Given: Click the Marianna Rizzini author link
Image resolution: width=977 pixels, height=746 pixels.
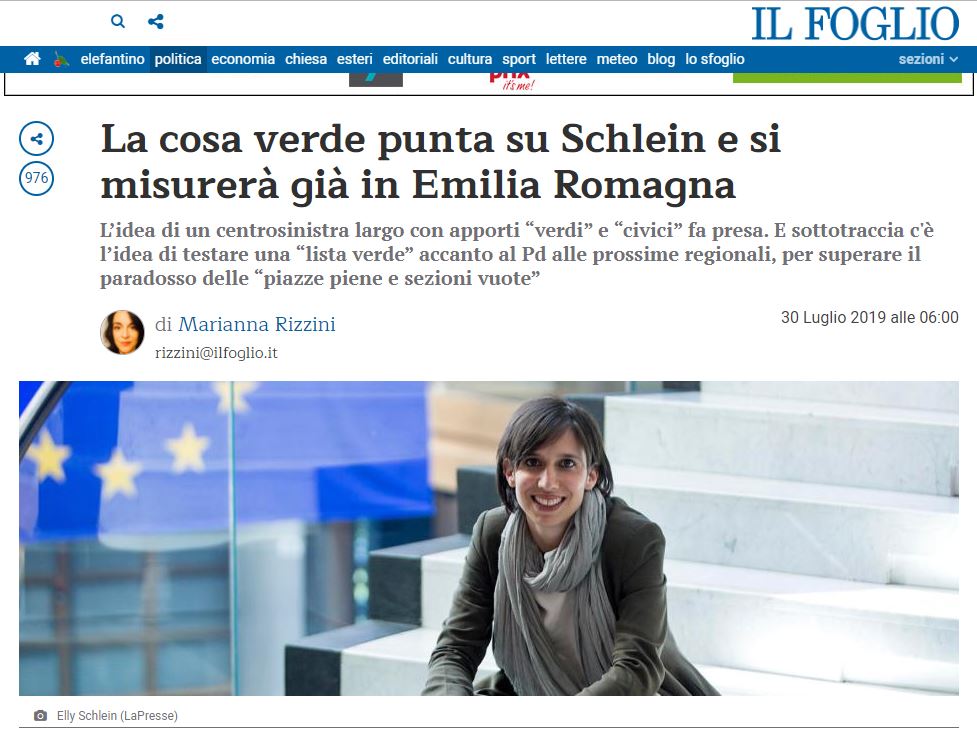Looking at the screenshot, I should click(257, 324).
